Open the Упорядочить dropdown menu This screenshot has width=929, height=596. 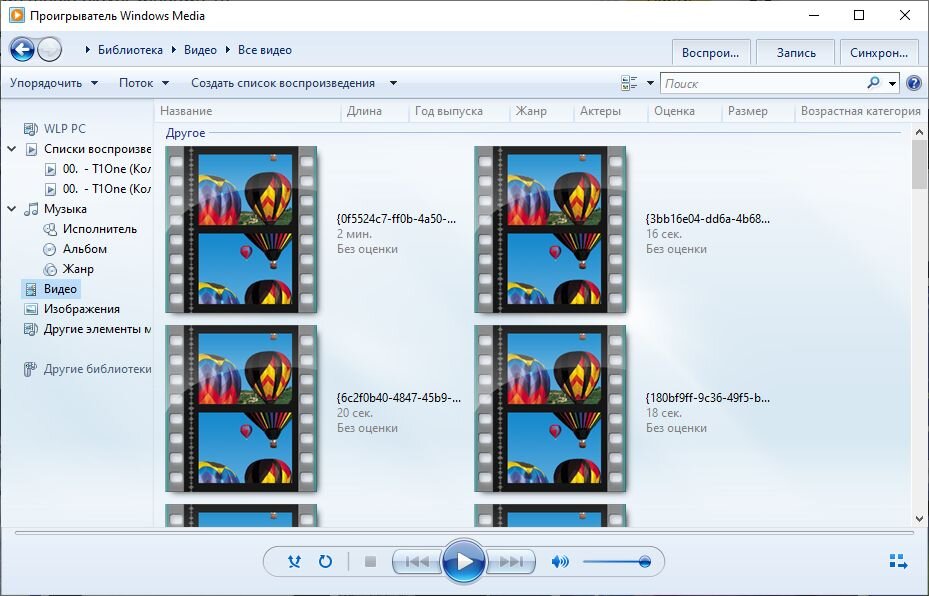pos(53,83)
